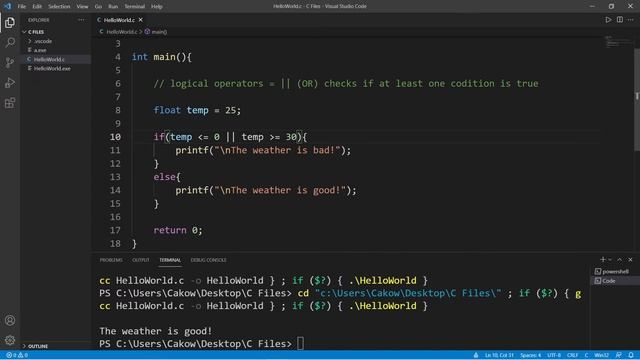This screenshot has width=640, height=360.
Task: Change language mode C in status bar
Action: coord(586,355)
